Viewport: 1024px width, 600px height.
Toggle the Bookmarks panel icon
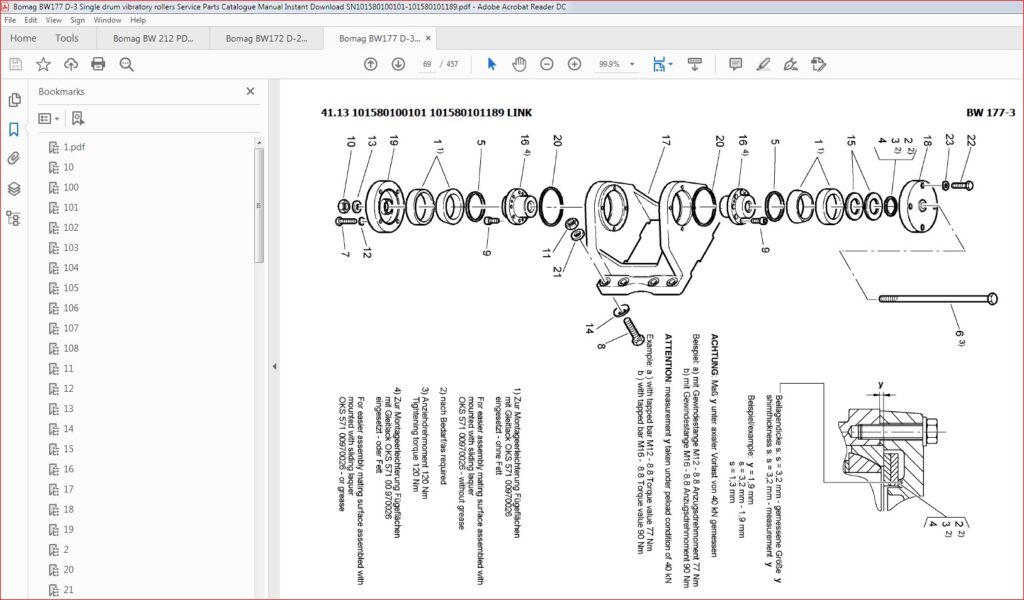tap(14, 129)
